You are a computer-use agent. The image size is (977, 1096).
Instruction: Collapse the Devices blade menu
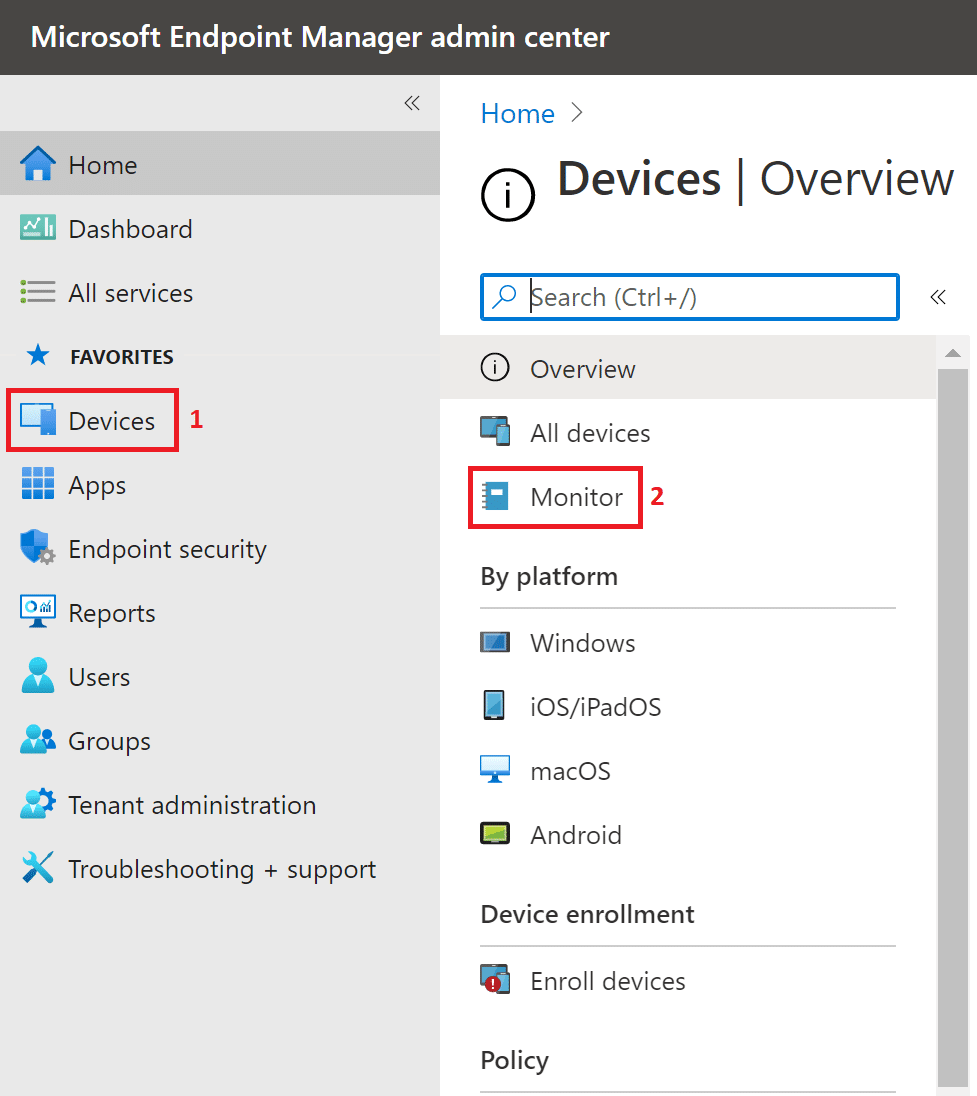point(938,296)
